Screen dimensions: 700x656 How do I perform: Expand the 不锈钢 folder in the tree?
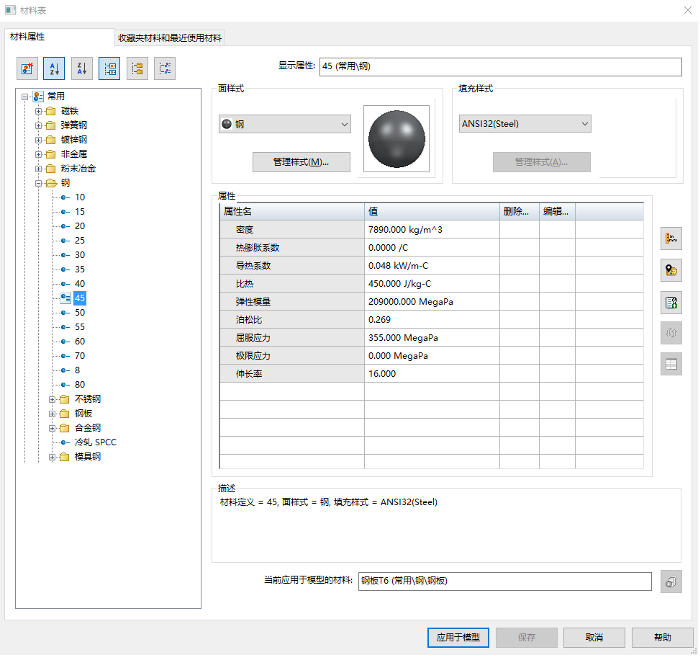pyautogui.click(x=53, y=399)
